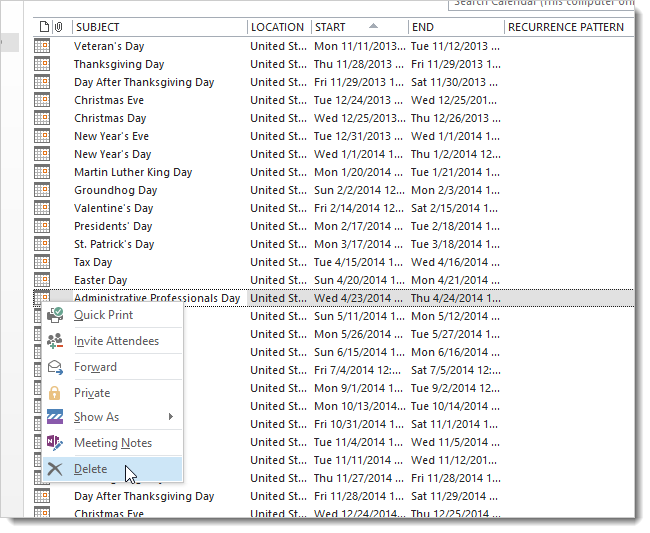Click the calendar icon beside St. Patrick's Day
The image size is (650, 533).
point(42,244)
